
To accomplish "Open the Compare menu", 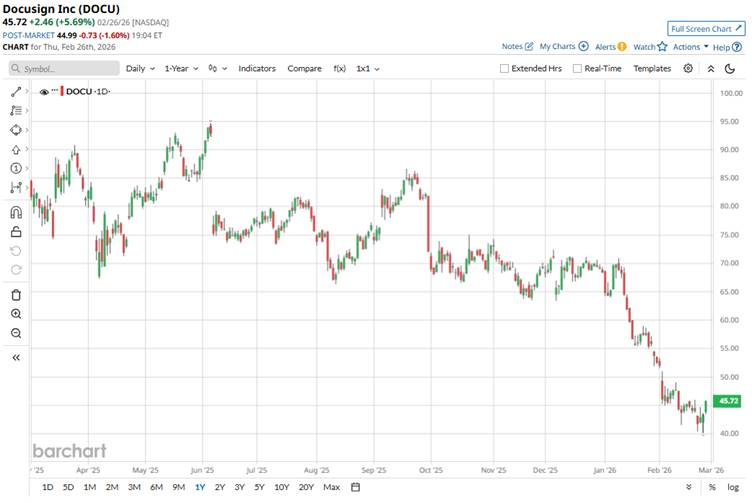I will [305, 69].
